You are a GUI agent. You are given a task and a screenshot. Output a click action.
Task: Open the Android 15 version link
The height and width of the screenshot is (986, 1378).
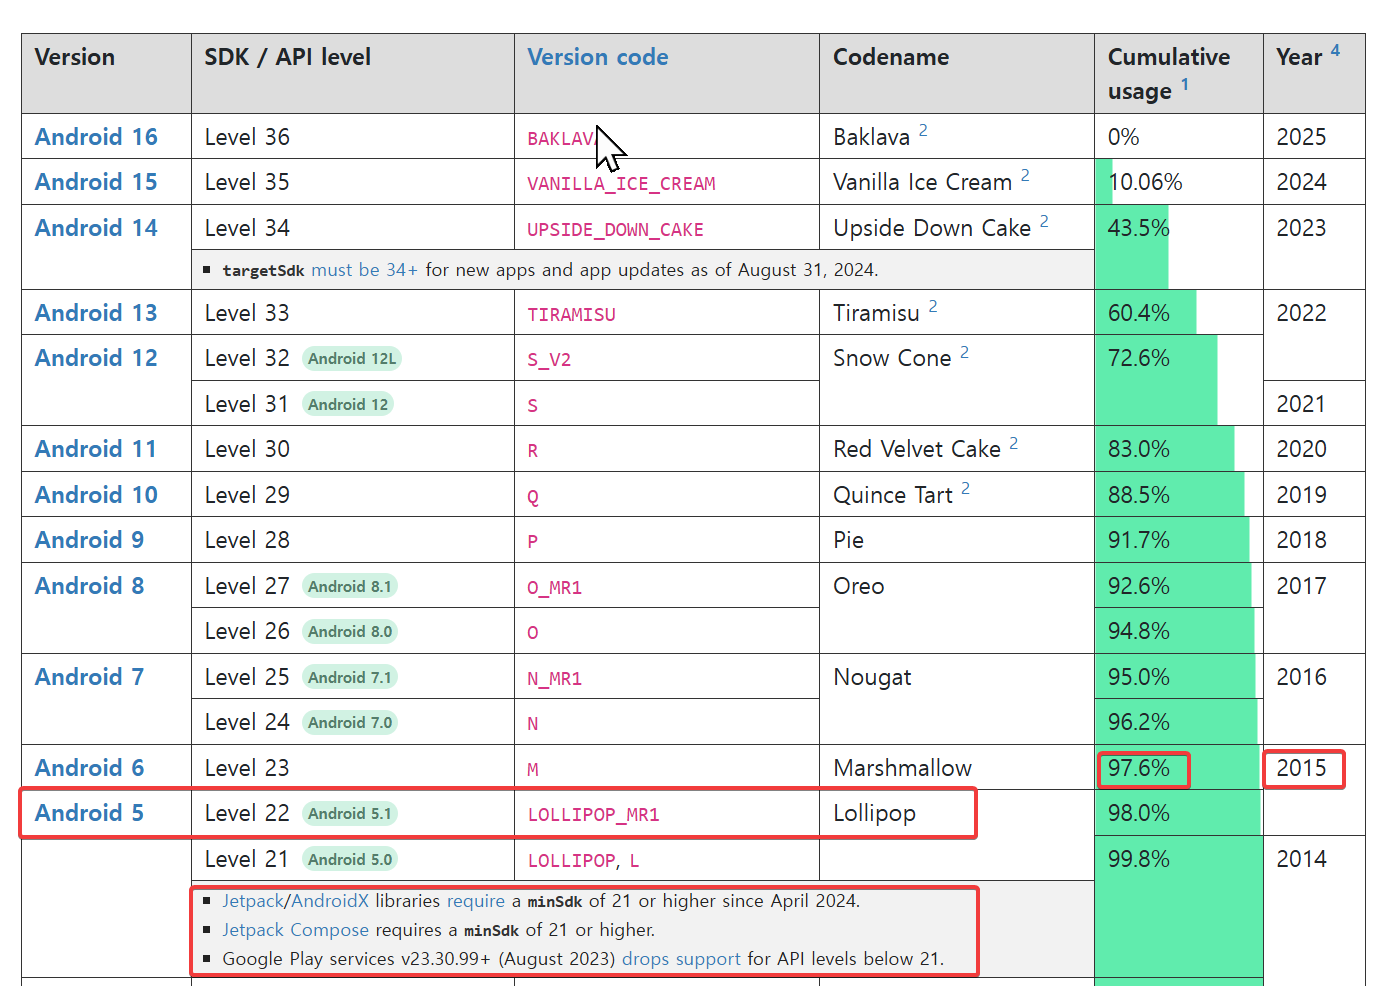[96, 182]
